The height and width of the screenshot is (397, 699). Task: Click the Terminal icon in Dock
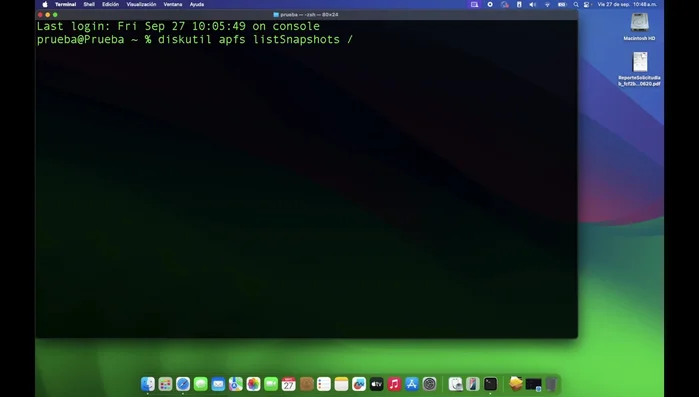click(x=490, y=384)
